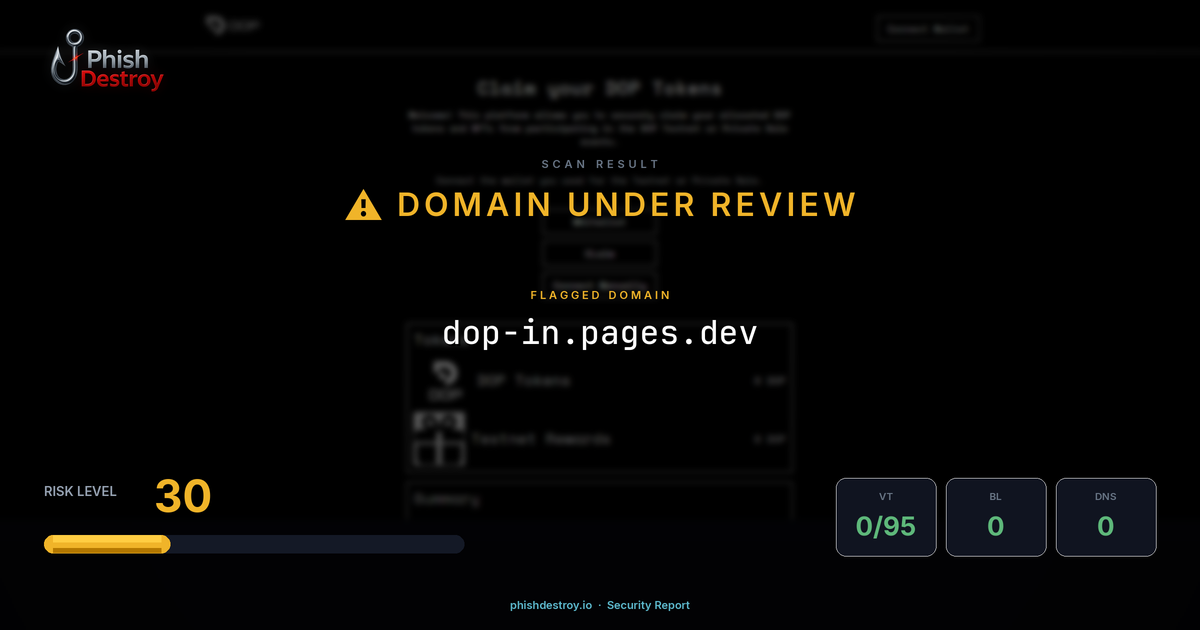Image resolution: width=1200 pixels, height=630 pixels.
Task: Click the DOMAIN UNDER REVIEW banner
Action: pos(627,204)
